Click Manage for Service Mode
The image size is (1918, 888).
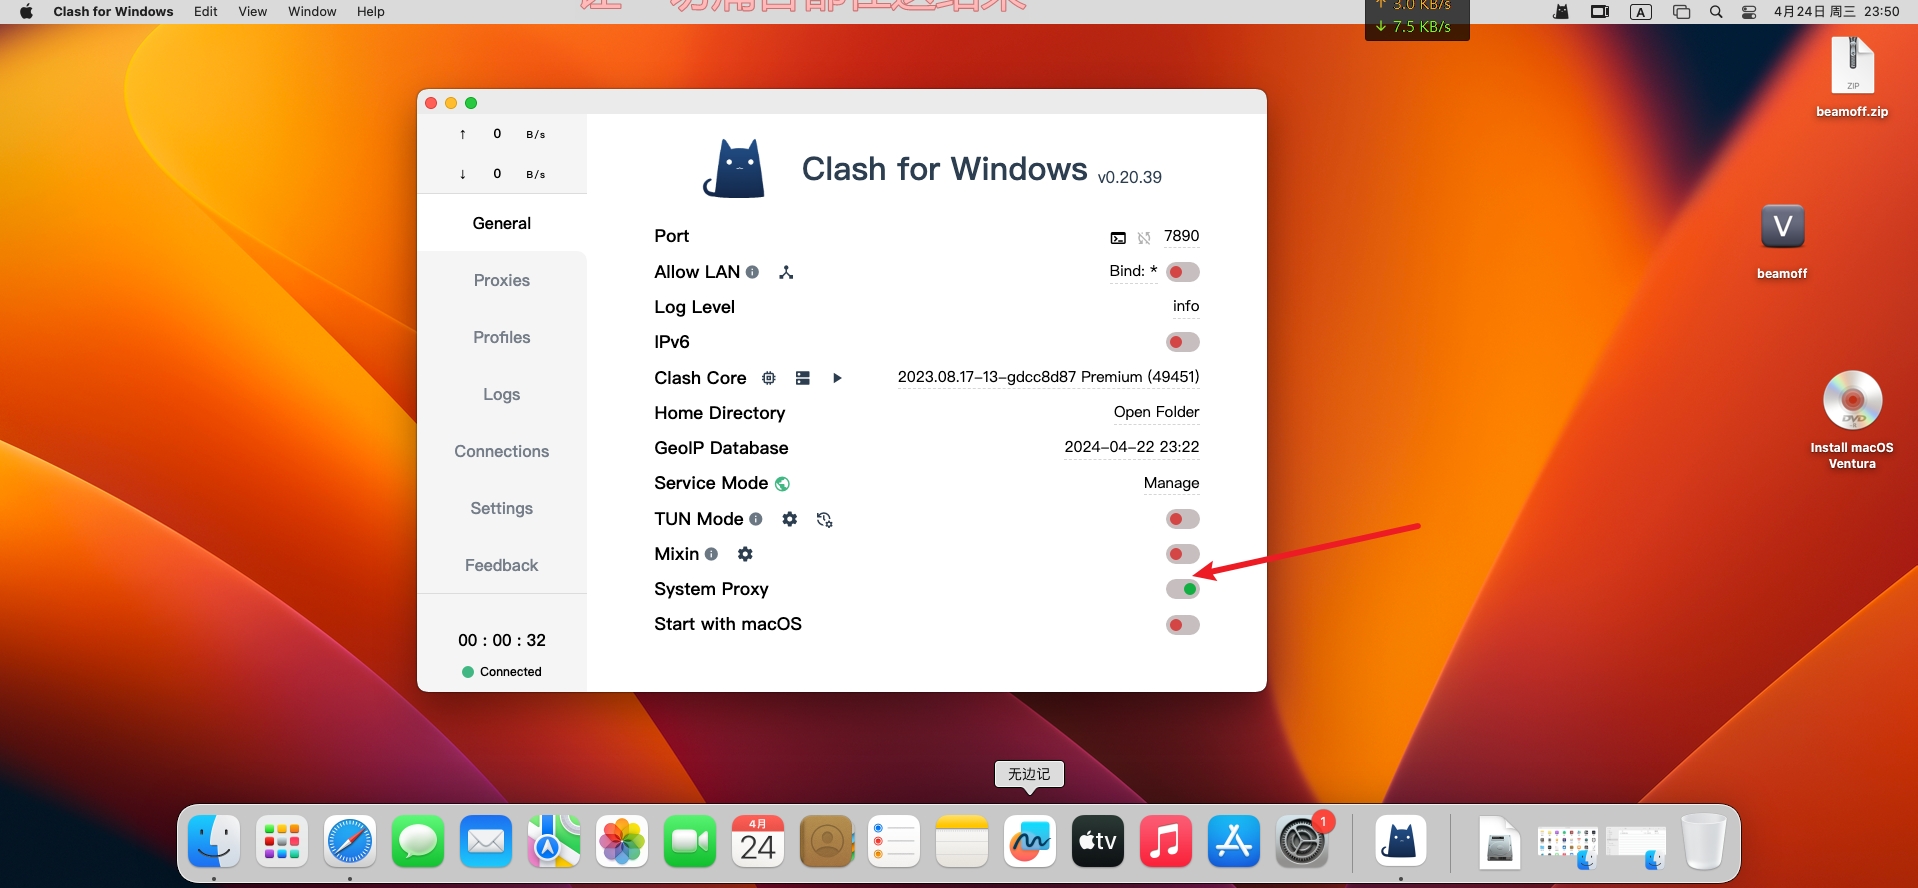1171,483
